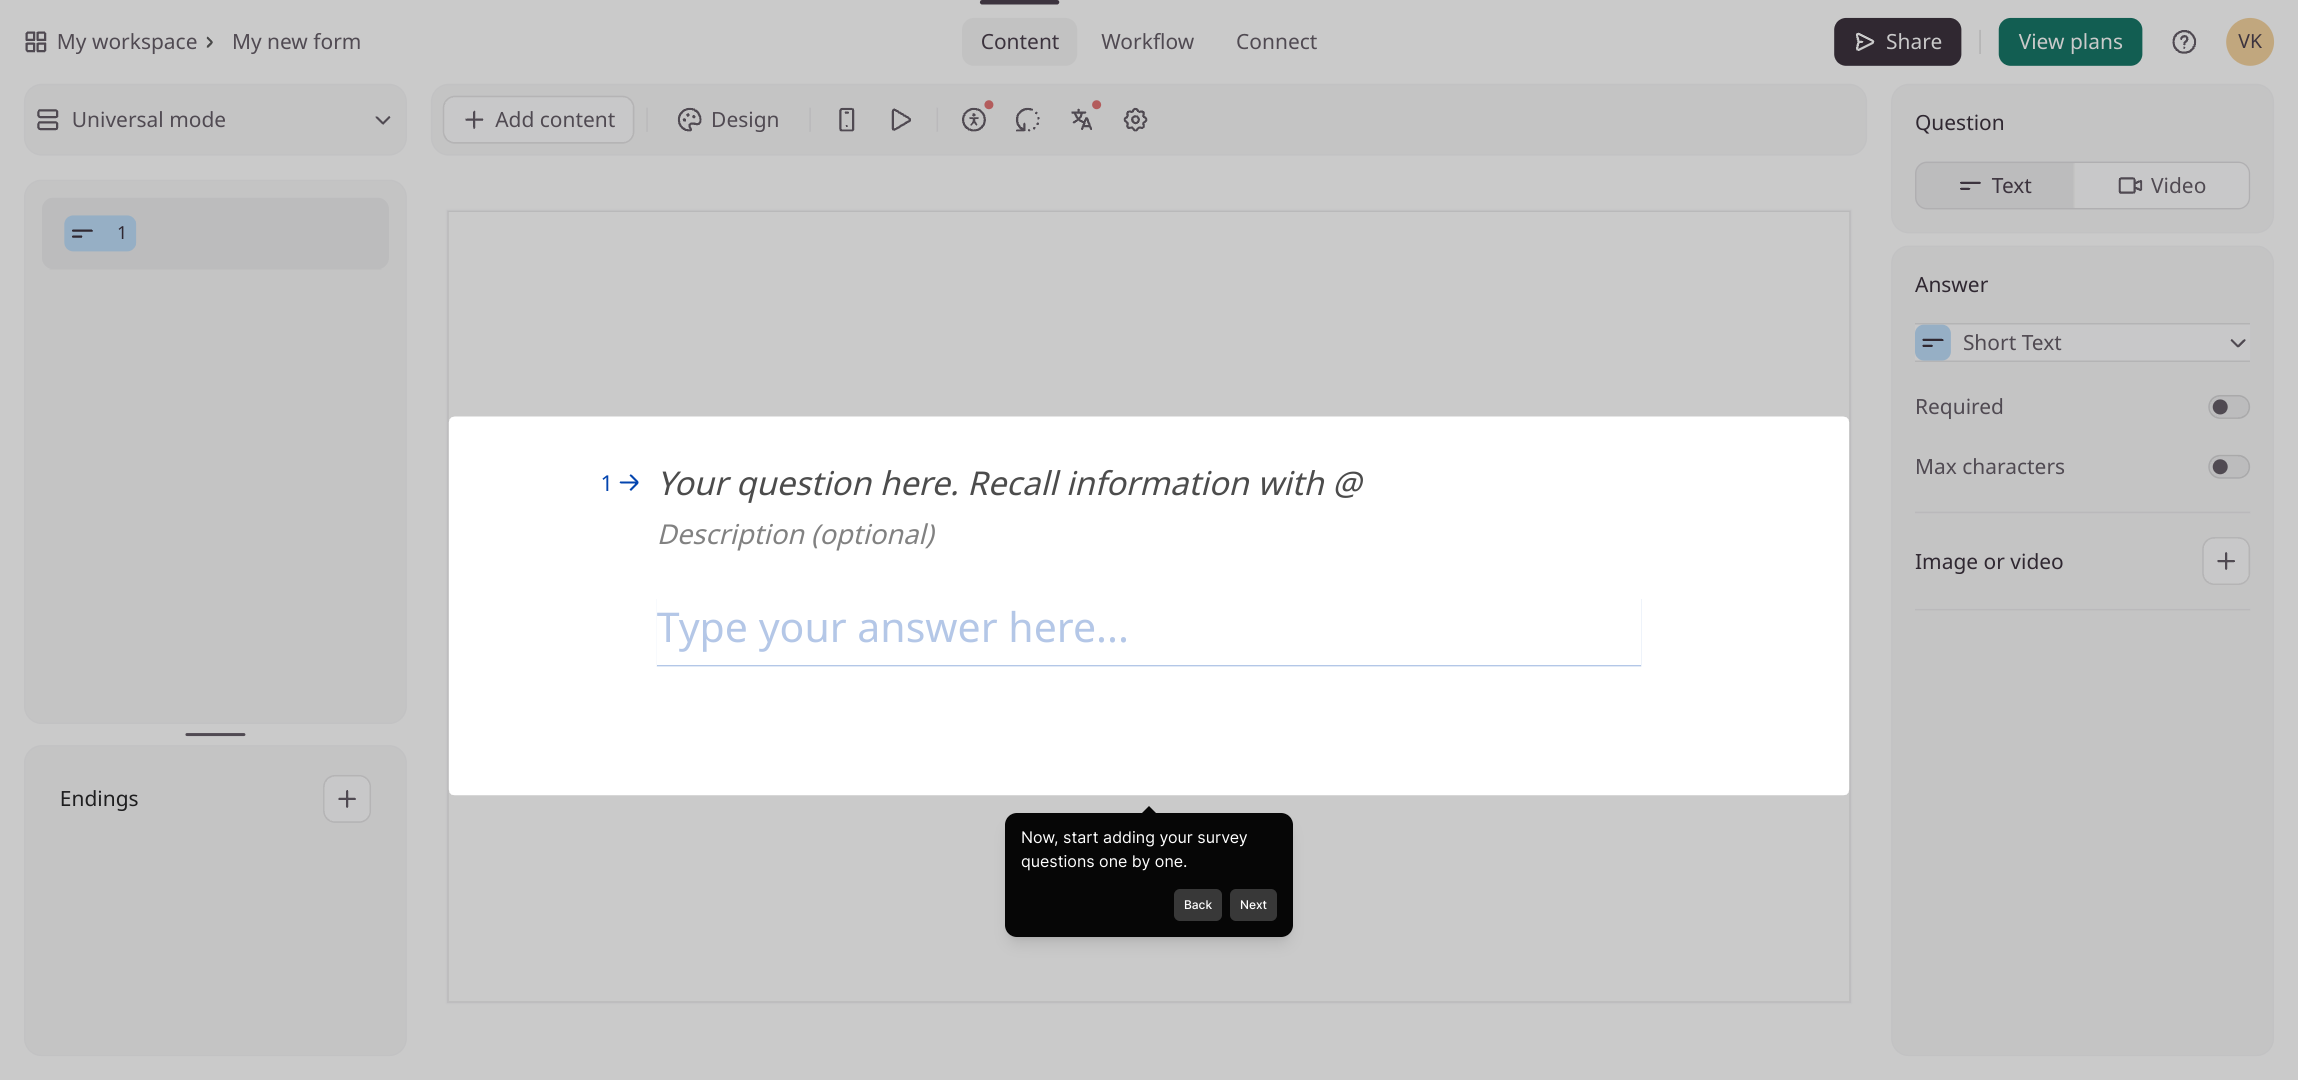Toggle the Required switch

coord(2228,407)
